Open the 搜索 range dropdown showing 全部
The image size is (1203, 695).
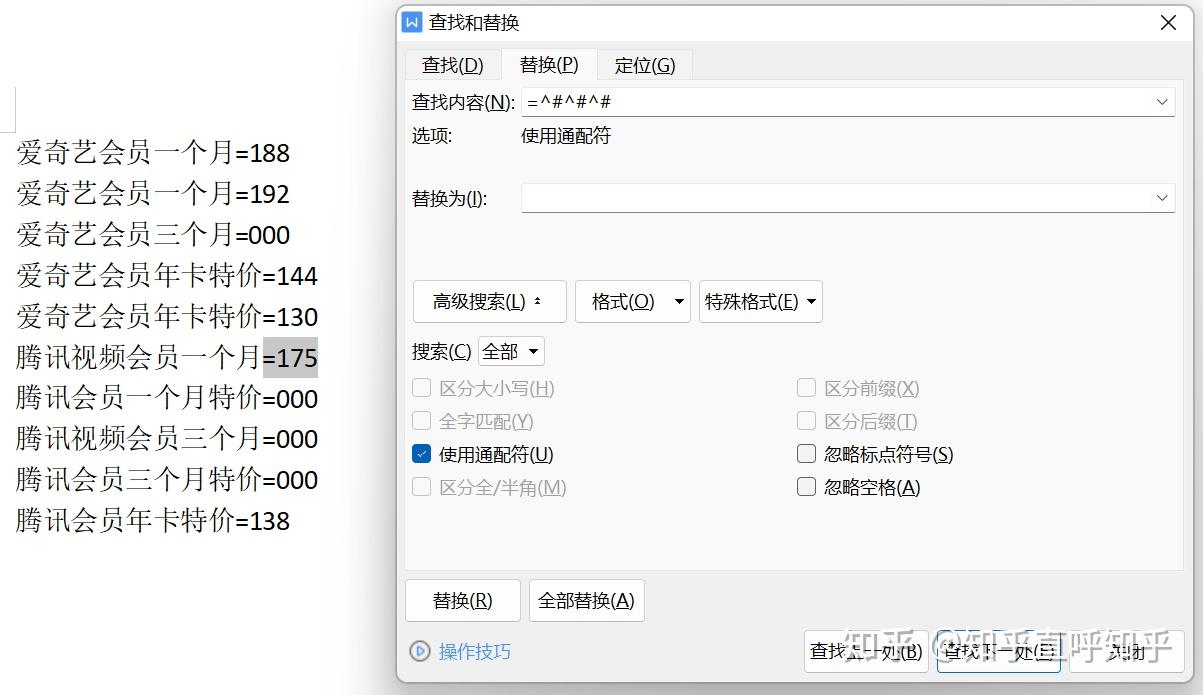(512, 352)
